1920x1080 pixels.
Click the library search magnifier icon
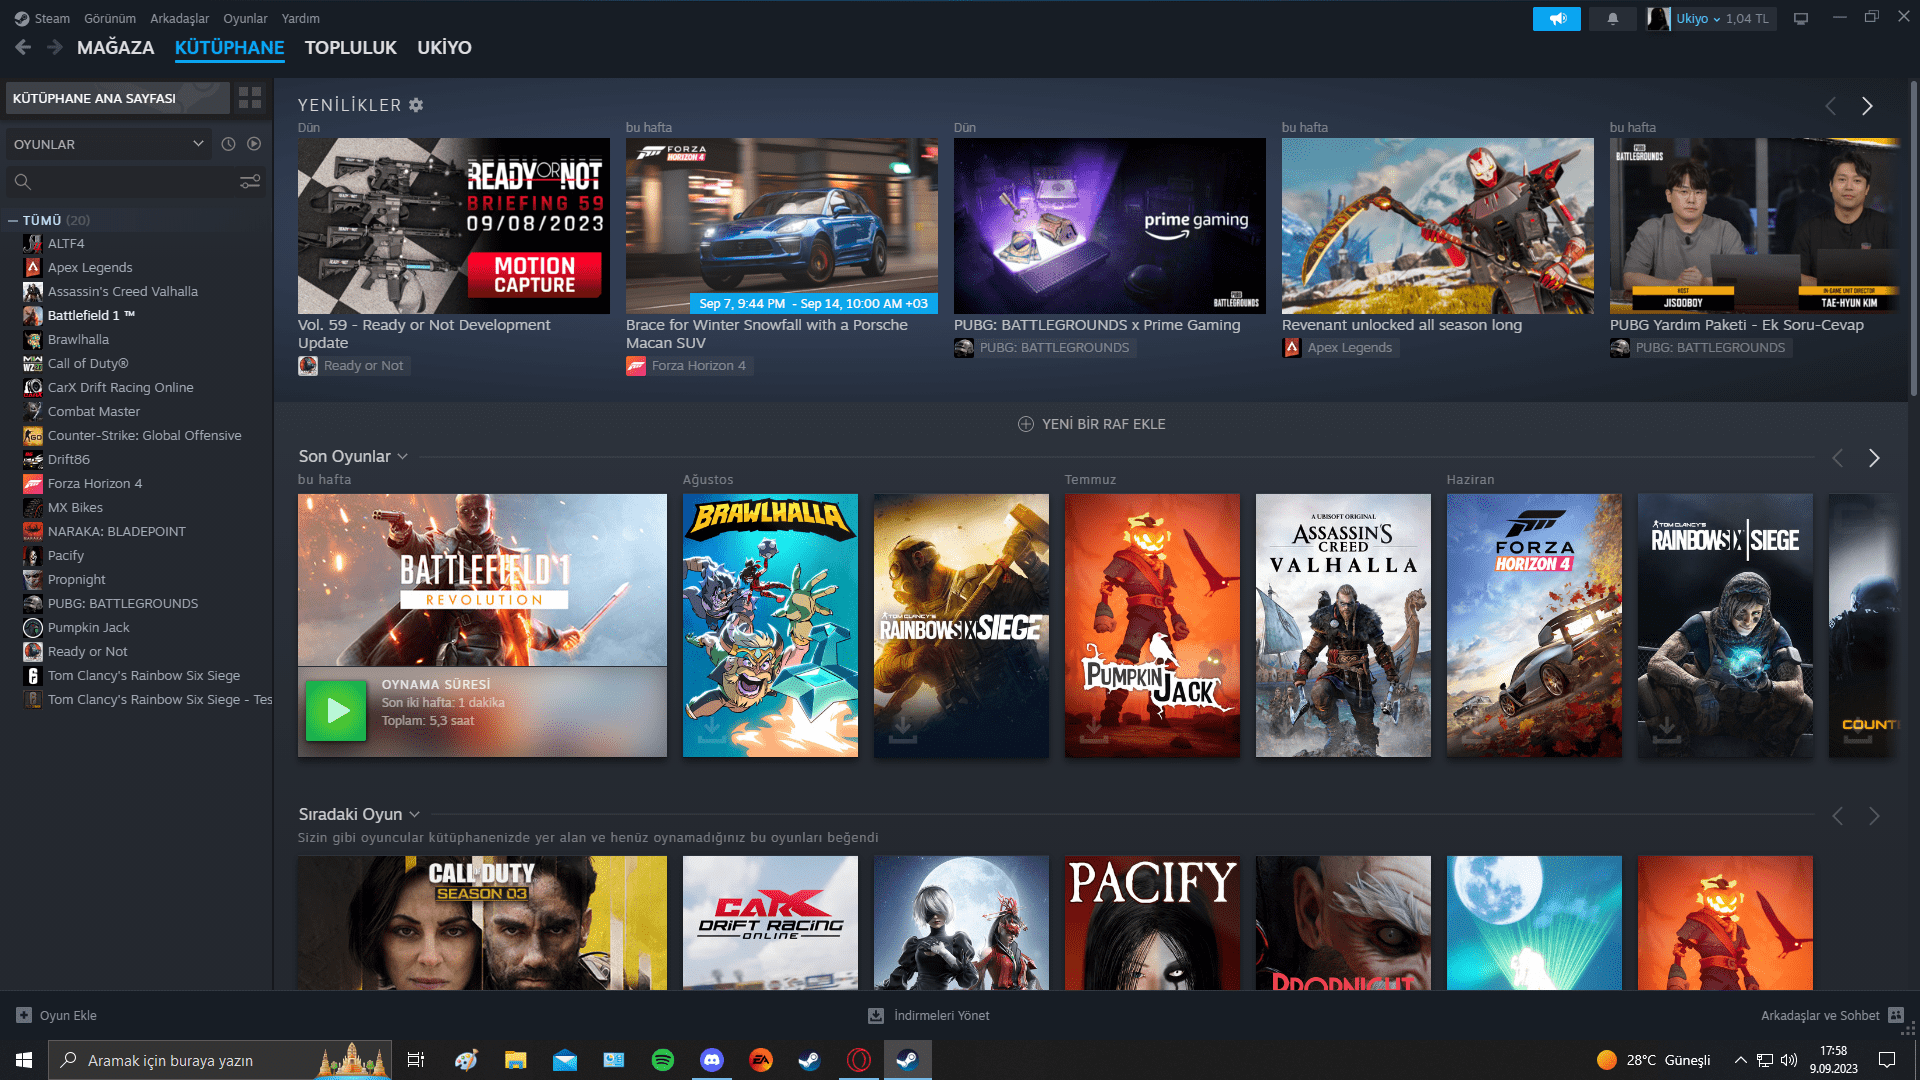pyautogui.click(x=23, y=181)
